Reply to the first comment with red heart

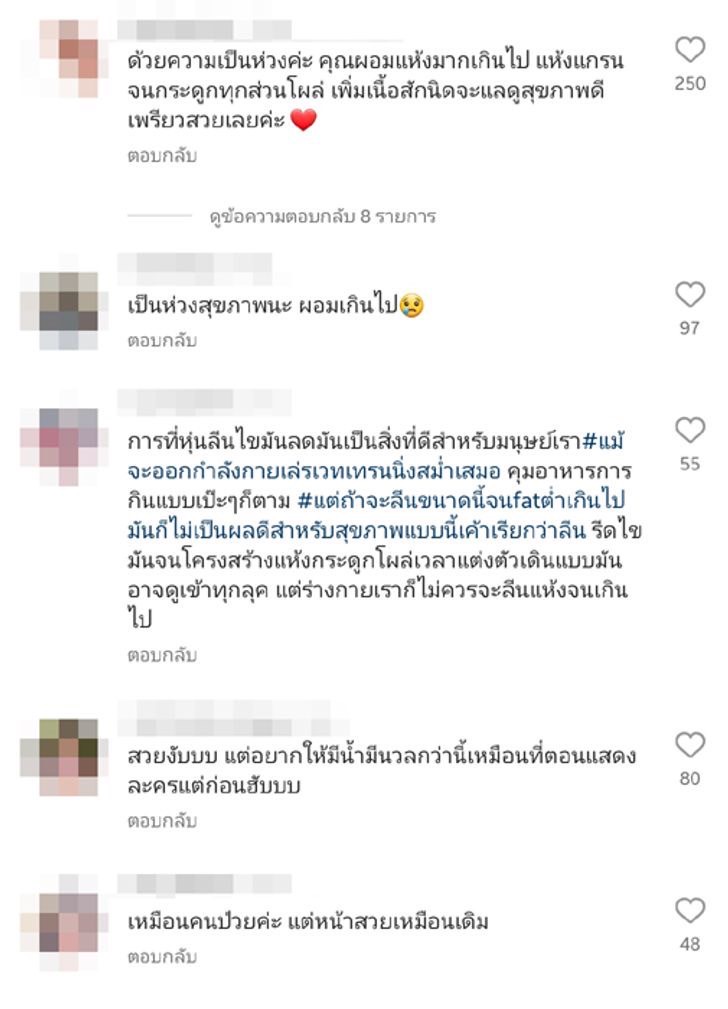coord(162,156)
